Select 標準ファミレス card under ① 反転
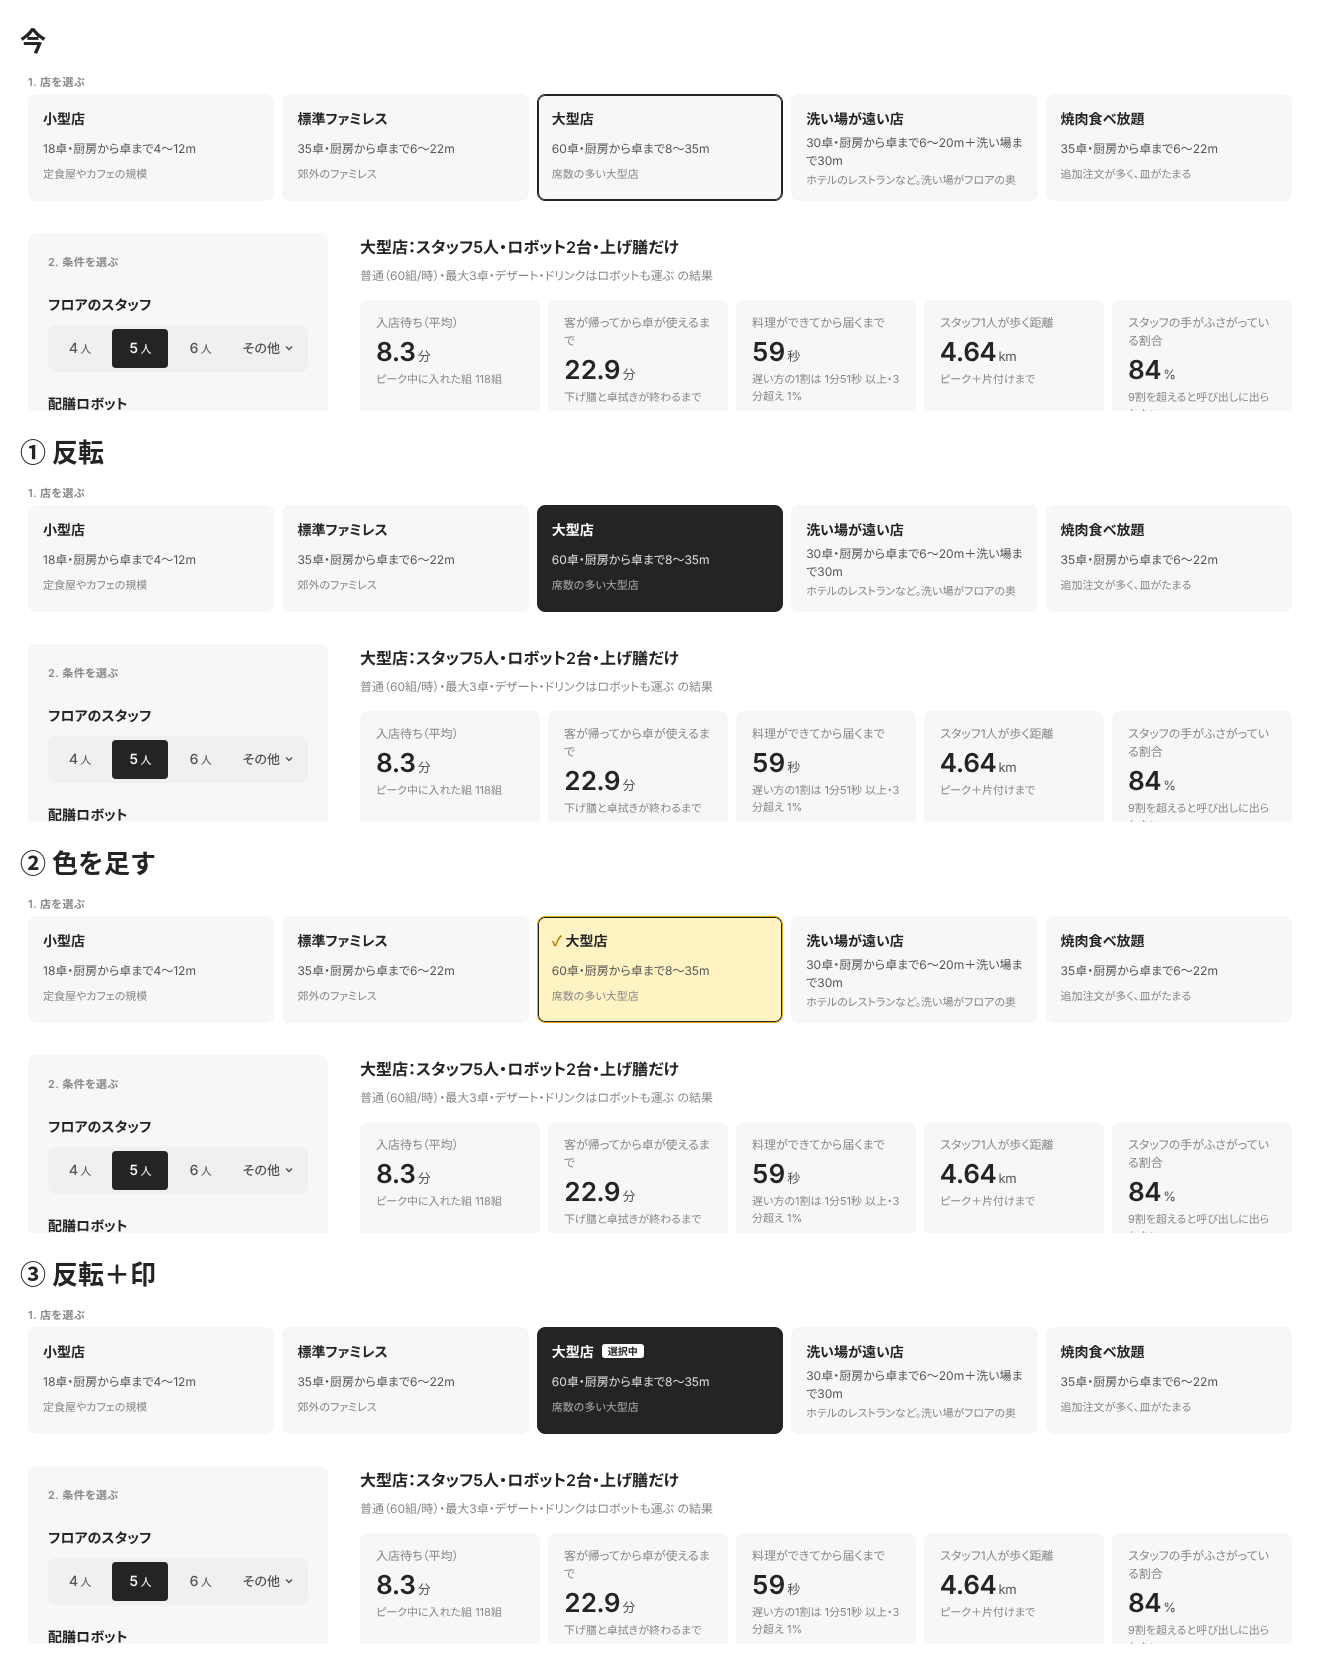The height and width of the screenshot is (1664, 1320). 405,559
